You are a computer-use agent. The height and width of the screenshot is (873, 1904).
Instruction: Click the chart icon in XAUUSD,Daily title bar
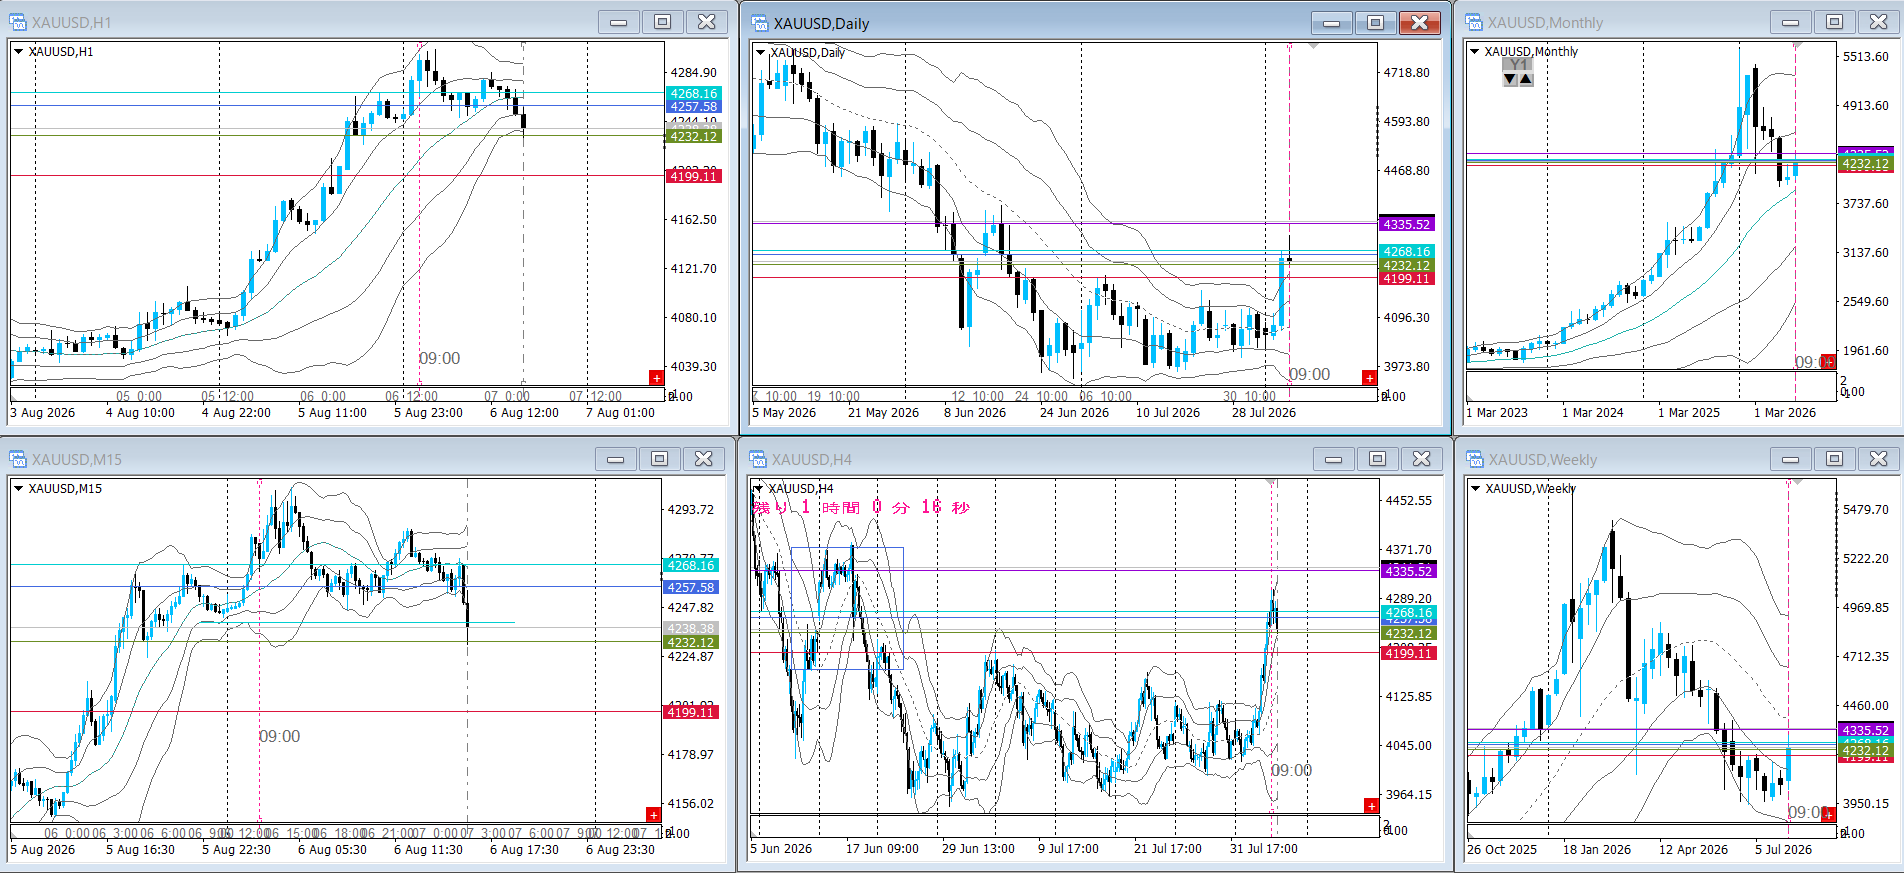(760, 23)
